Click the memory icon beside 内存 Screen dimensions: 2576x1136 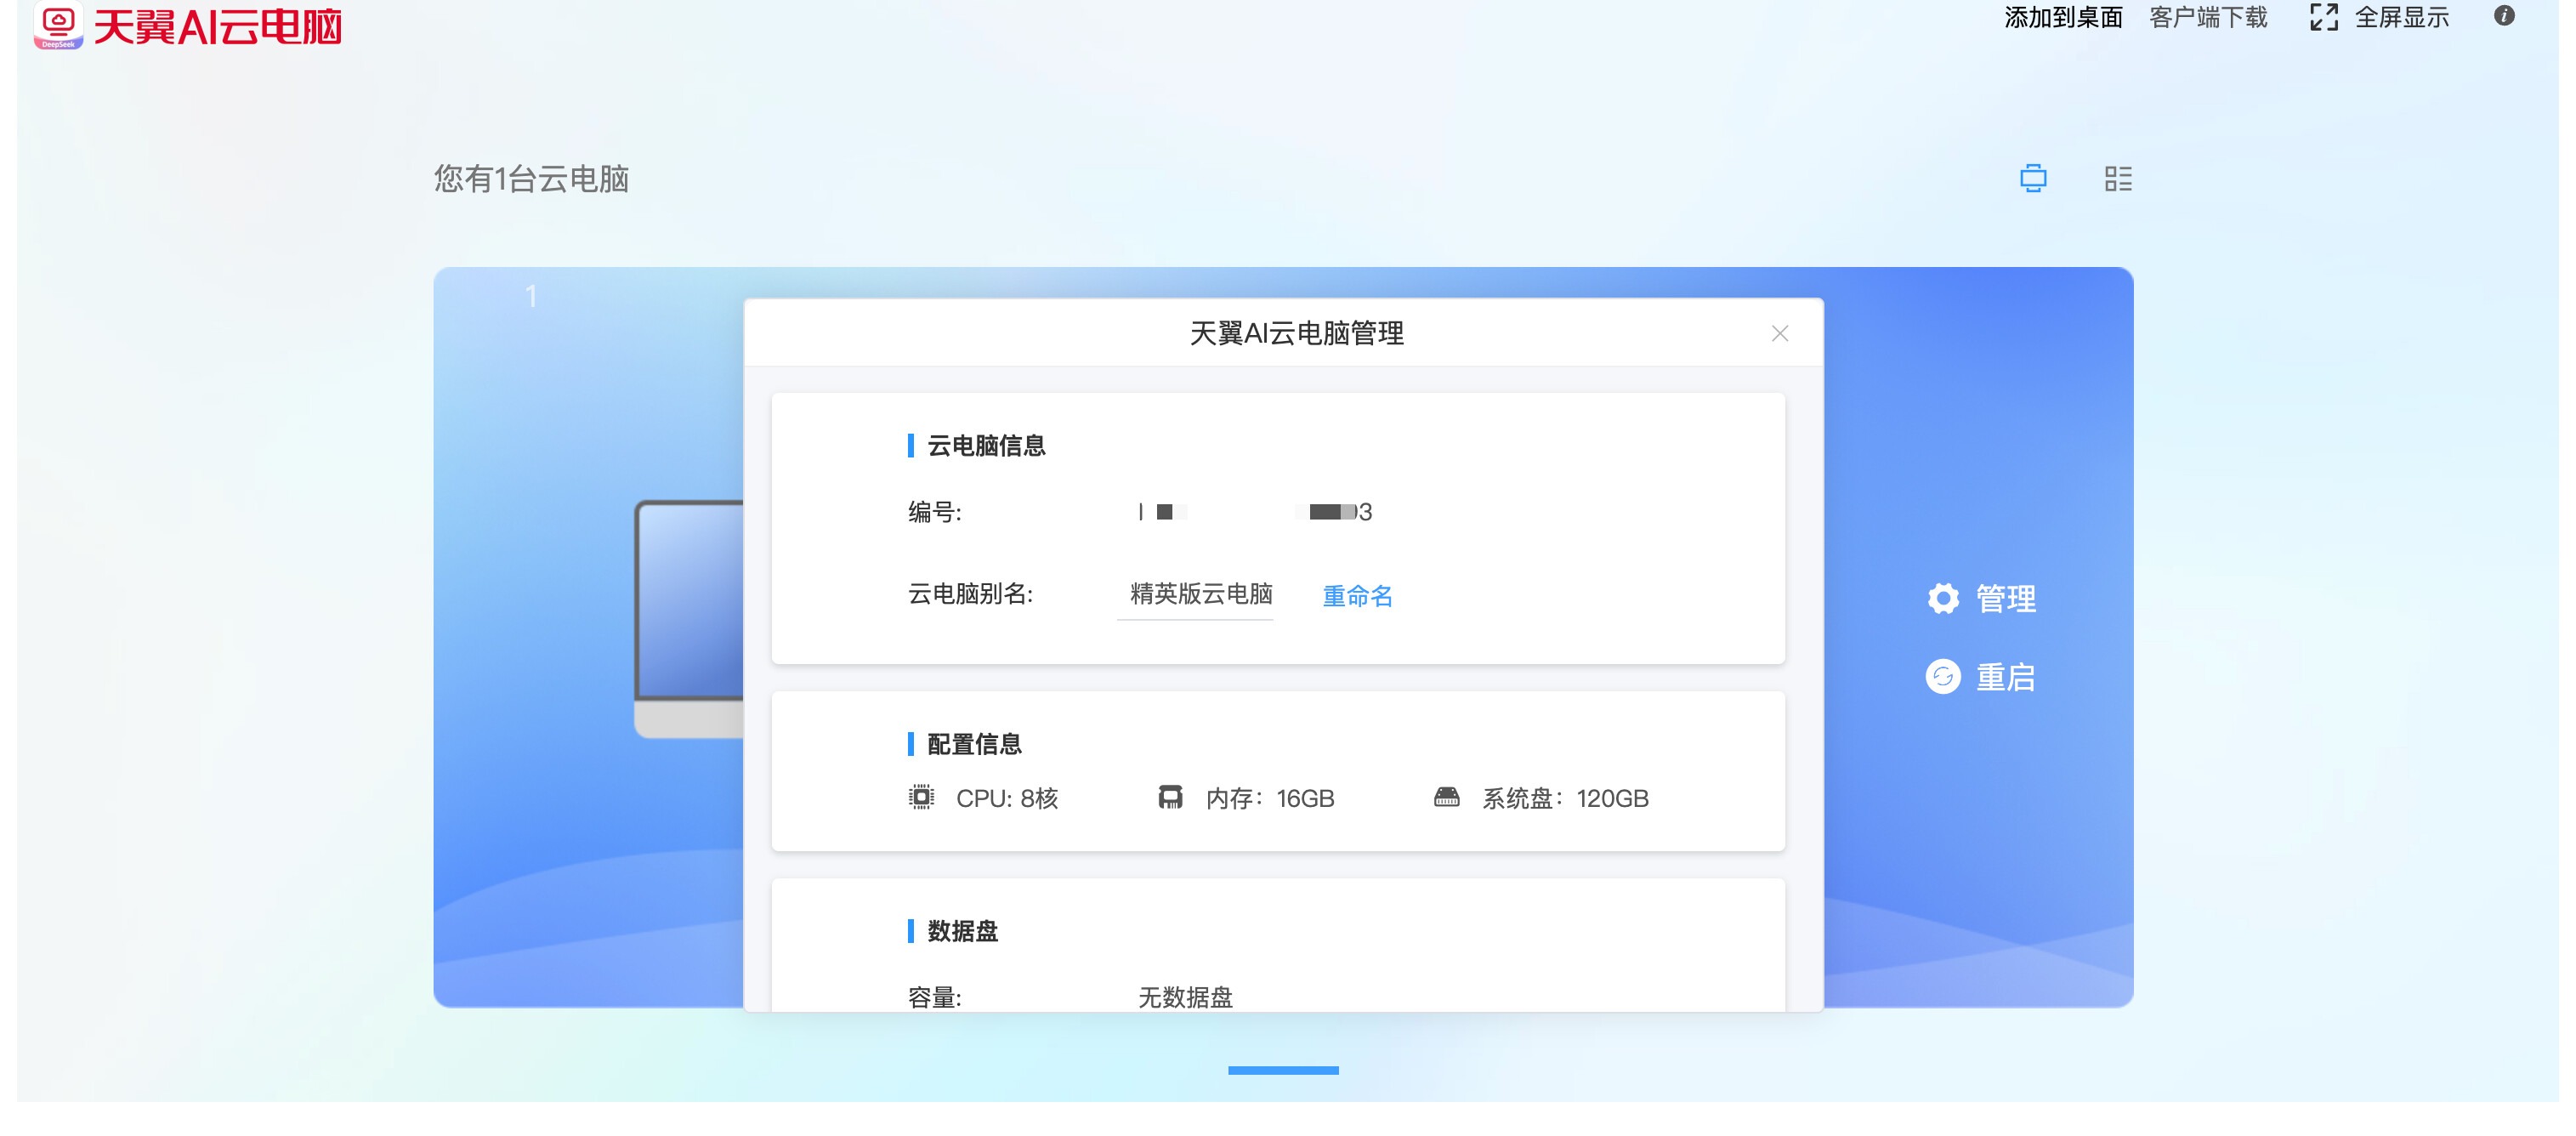[x=1170, y=797]
